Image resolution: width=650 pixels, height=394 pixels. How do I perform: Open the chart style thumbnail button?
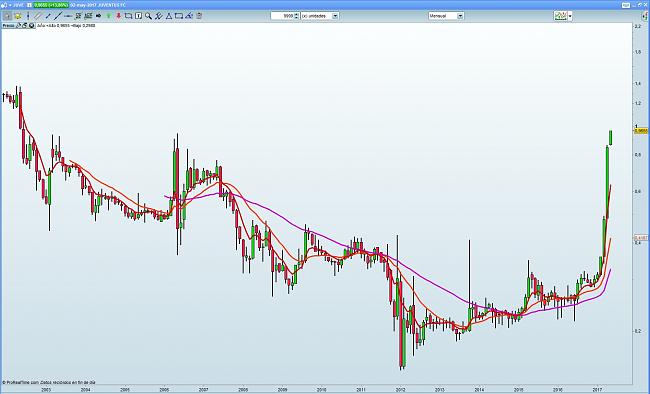[561, 16]
